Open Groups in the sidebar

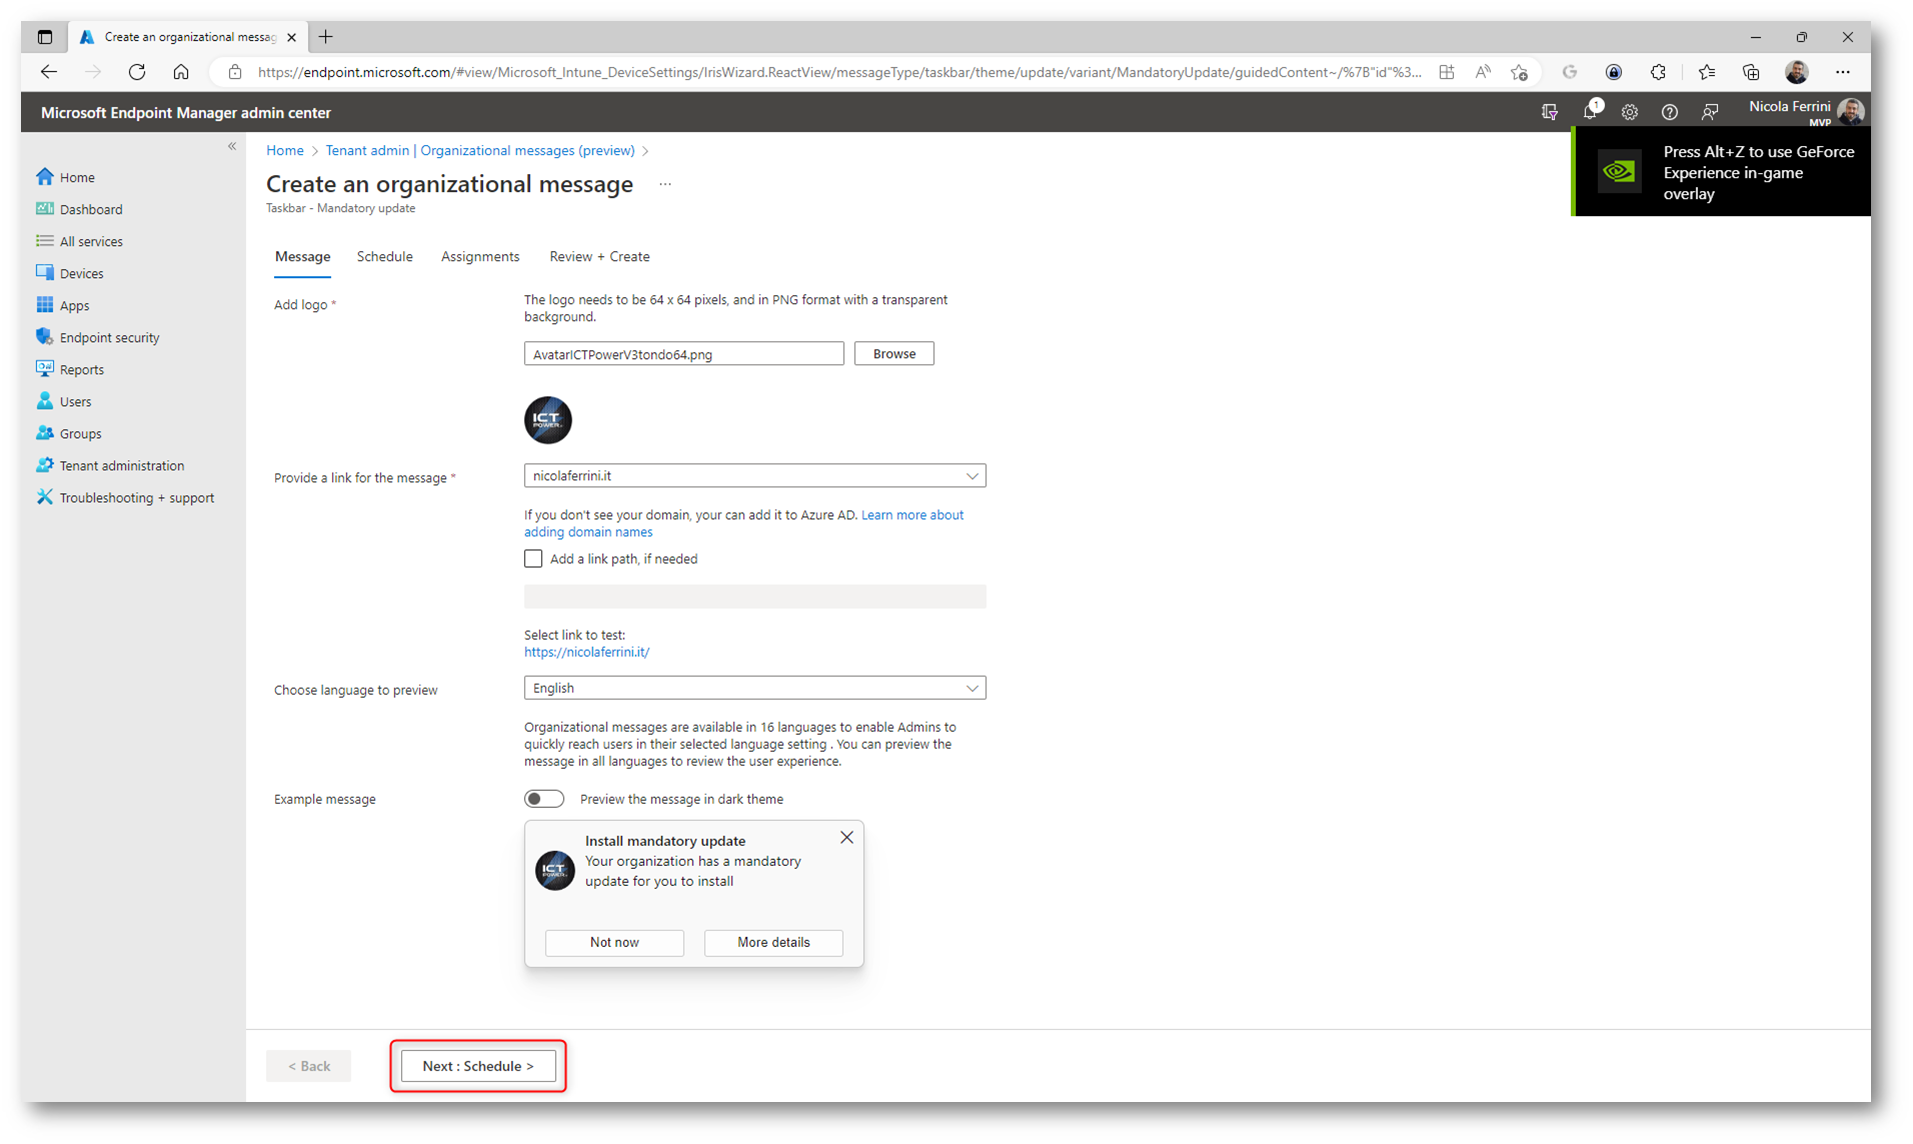pyautogui.click(x=69, y=433)
